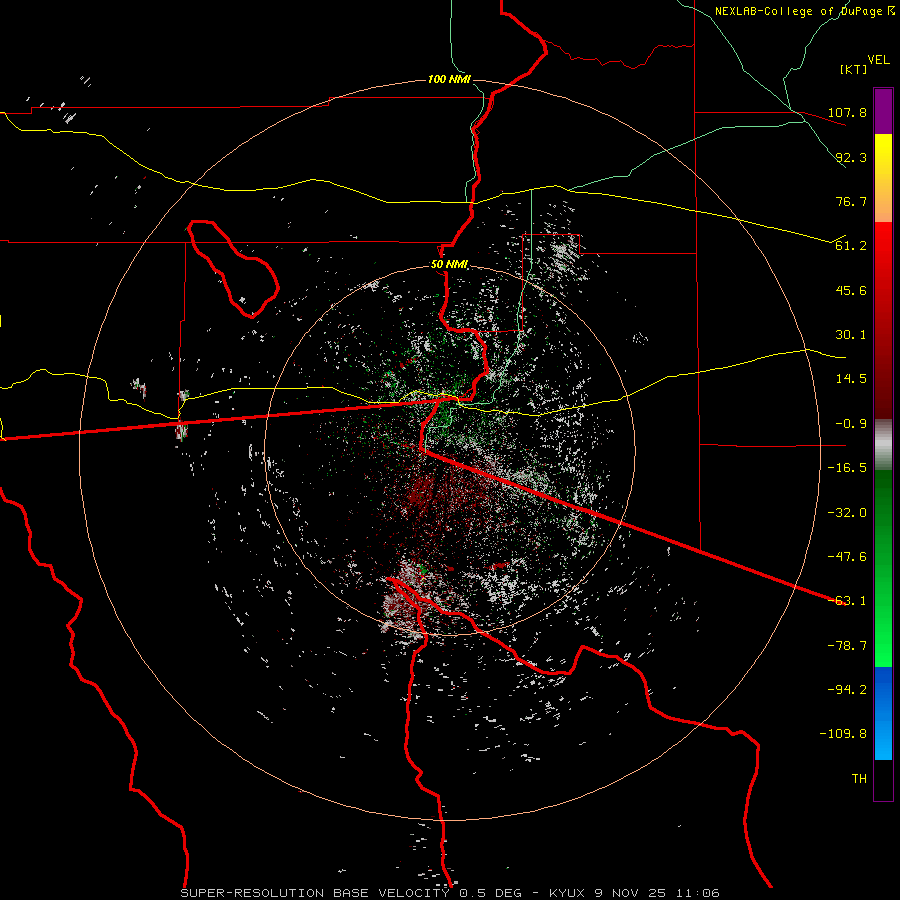Click the gray near-zero segment of velocity scale

tap(883, 445)
